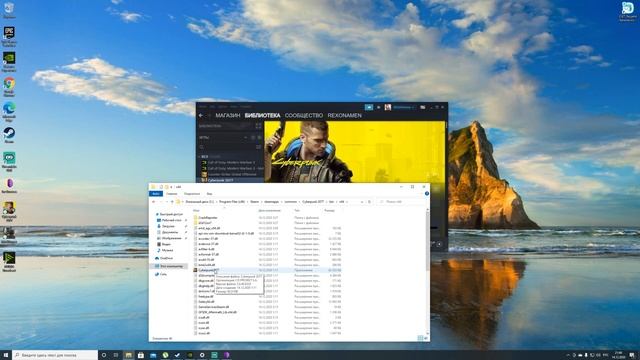Image resolution: width=640 pixels, height=360 pixels.
Task: Click Cyberpunk 2077 in the address path
Action: [x=313, y=202]
